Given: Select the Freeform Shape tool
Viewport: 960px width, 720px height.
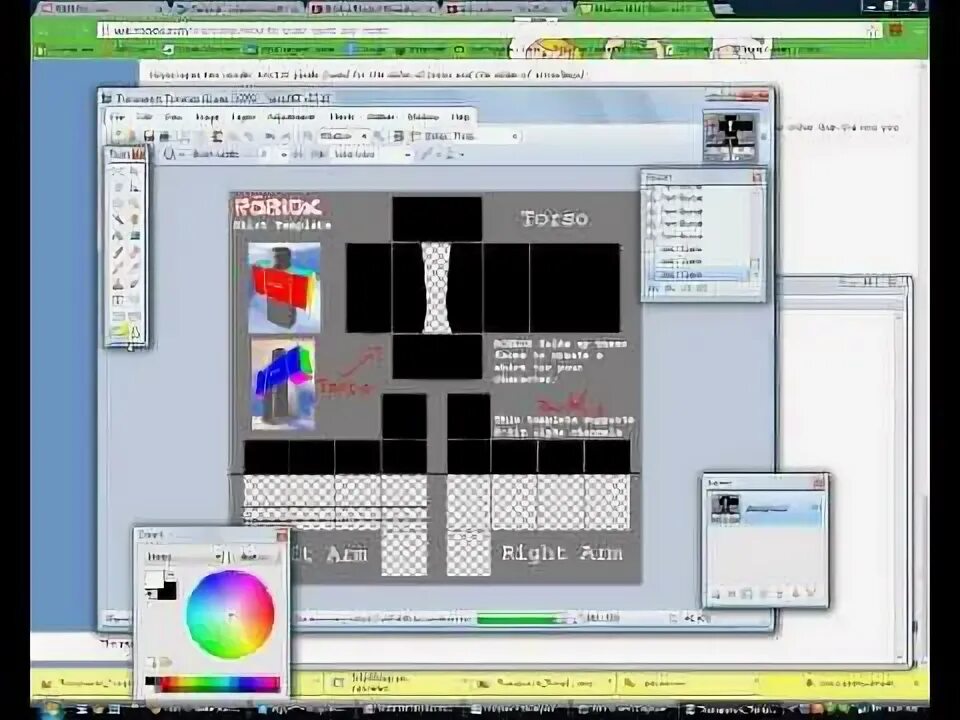Looking at the screenshot, I should pos(134,332).
